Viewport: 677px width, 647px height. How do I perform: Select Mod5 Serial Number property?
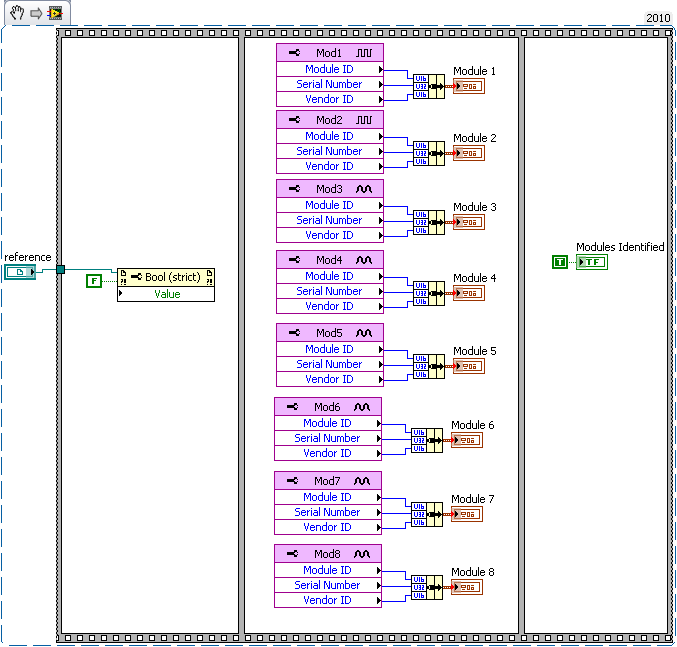tap(330, 364)
